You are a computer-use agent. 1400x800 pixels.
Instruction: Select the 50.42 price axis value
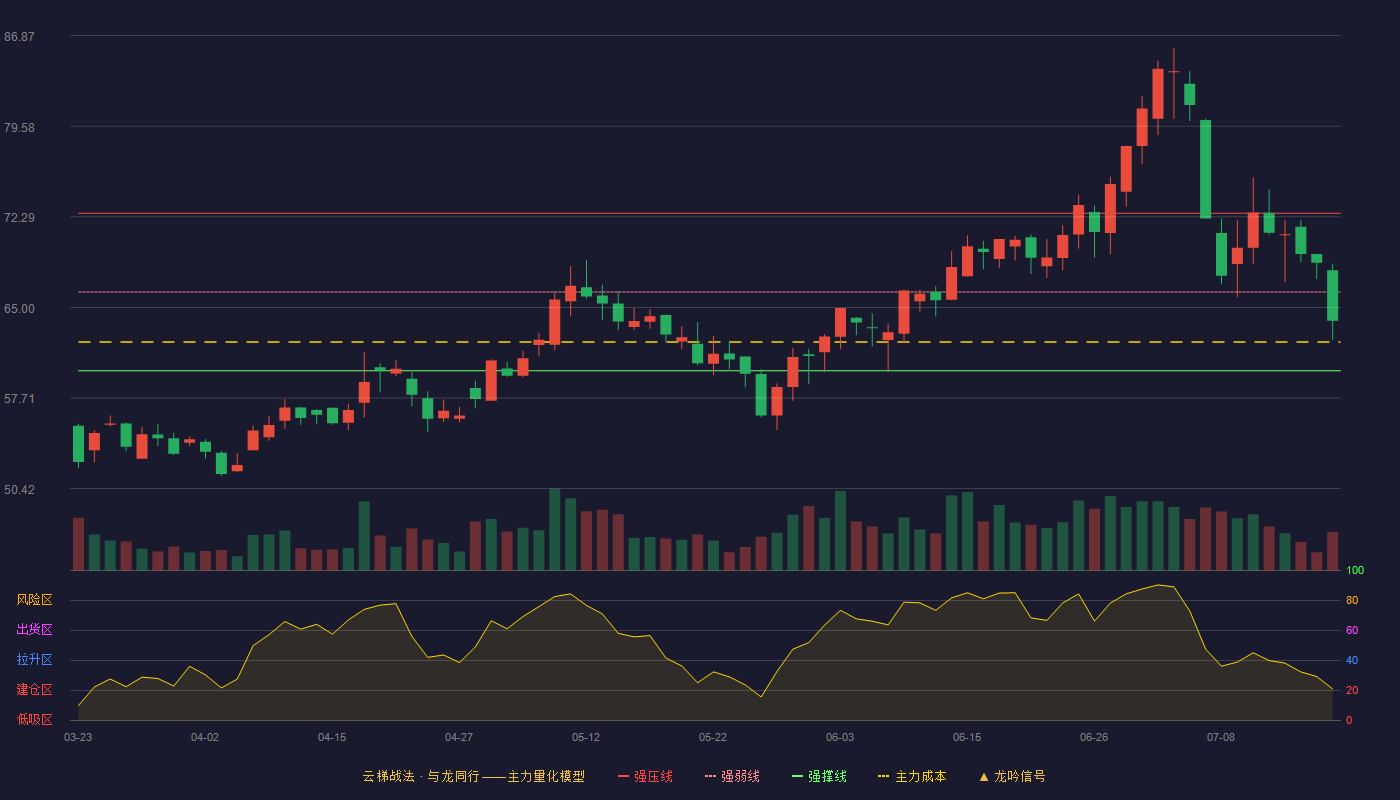click(x=19, y=490)
